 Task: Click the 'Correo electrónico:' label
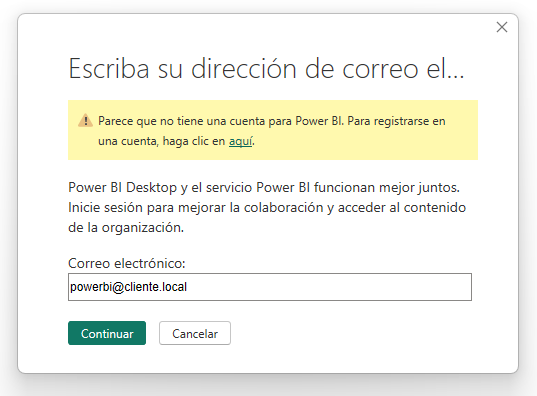click(127, 263)
